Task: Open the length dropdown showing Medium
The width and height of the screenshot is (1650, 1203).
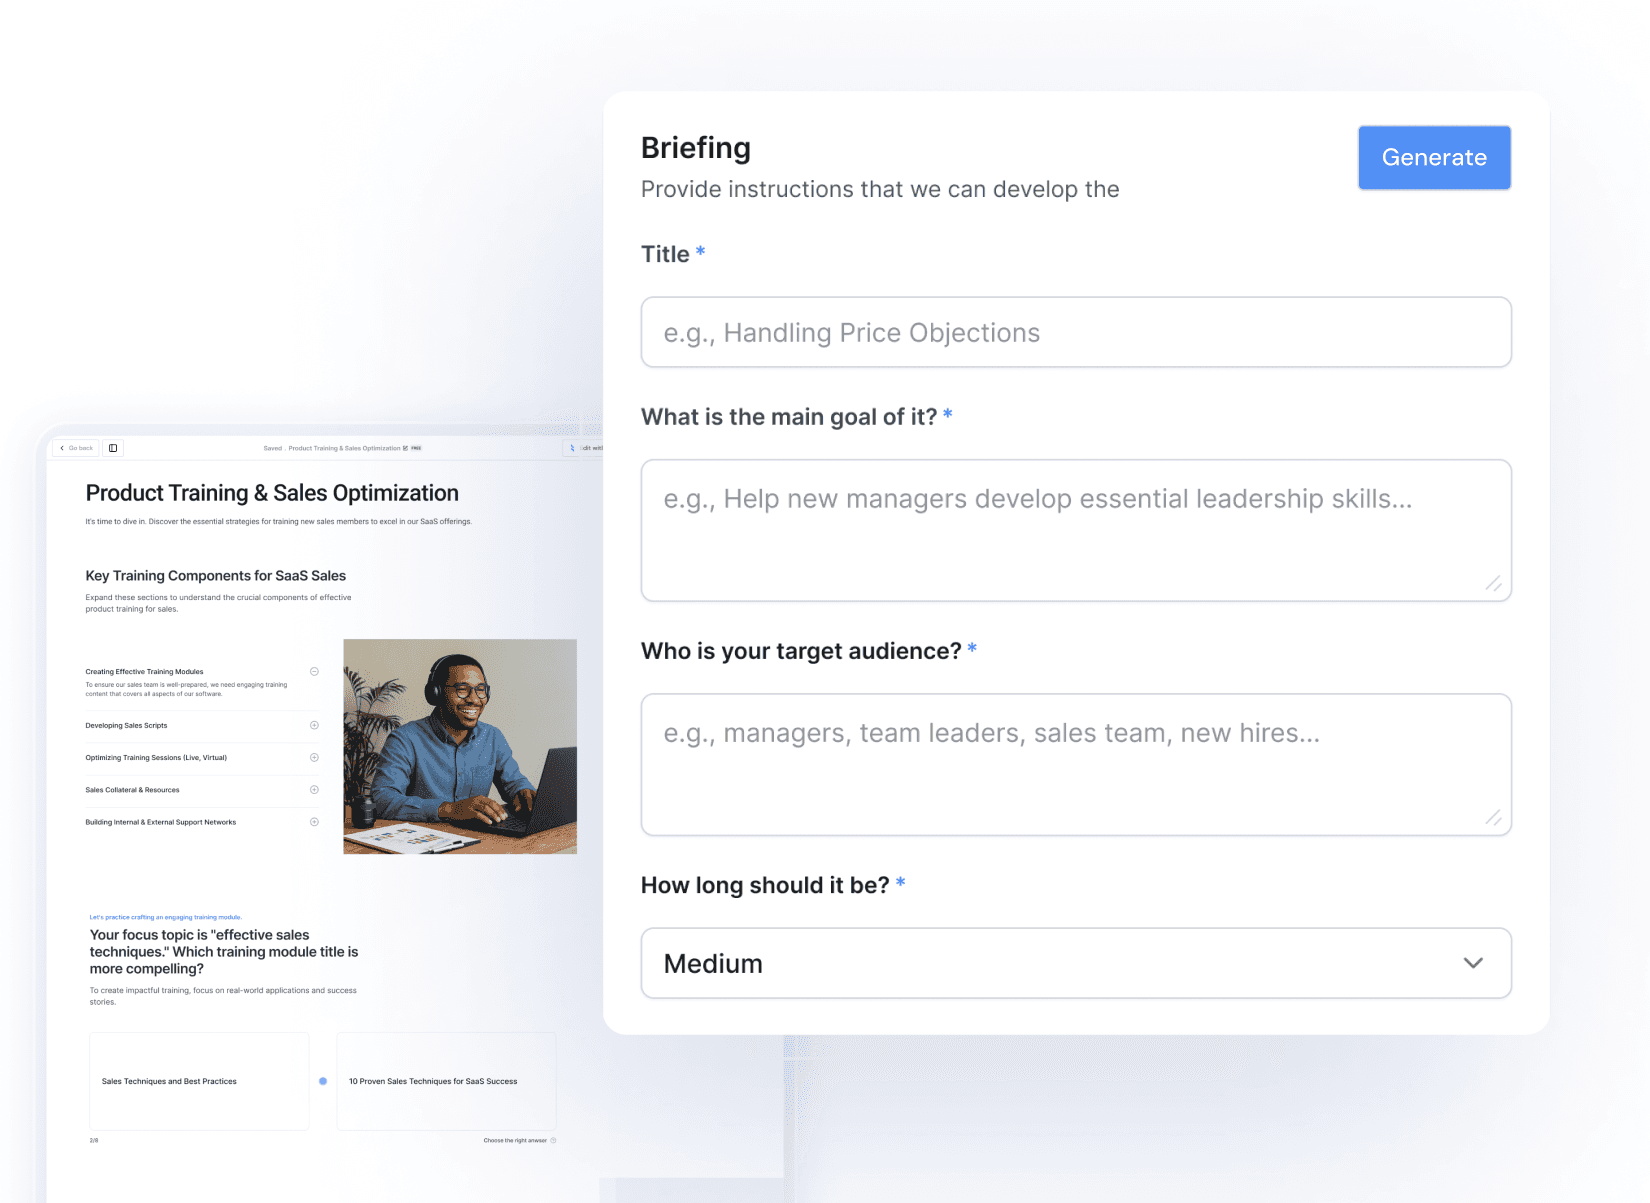Action: 1076,963
